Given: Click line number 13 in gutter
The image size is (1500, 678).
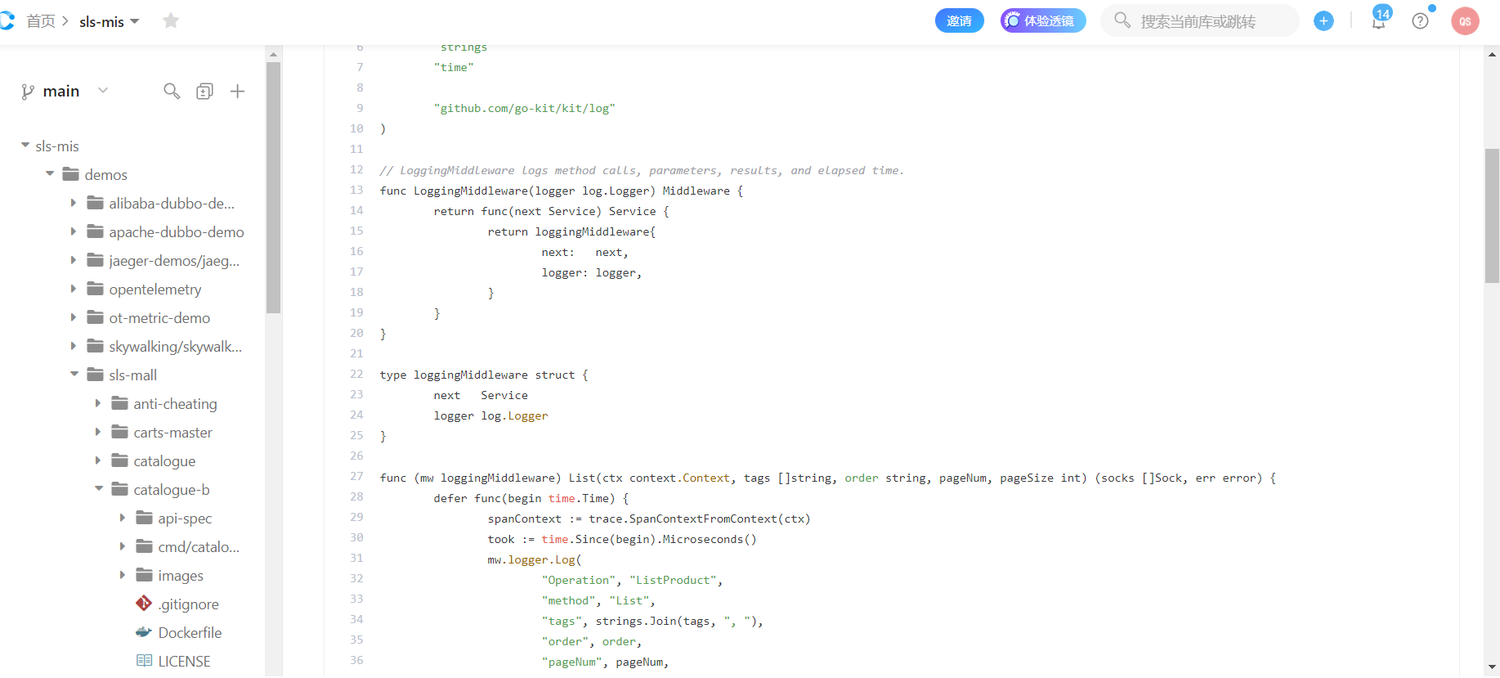Looking at the screenshot, I should click(x=357, y=190).
